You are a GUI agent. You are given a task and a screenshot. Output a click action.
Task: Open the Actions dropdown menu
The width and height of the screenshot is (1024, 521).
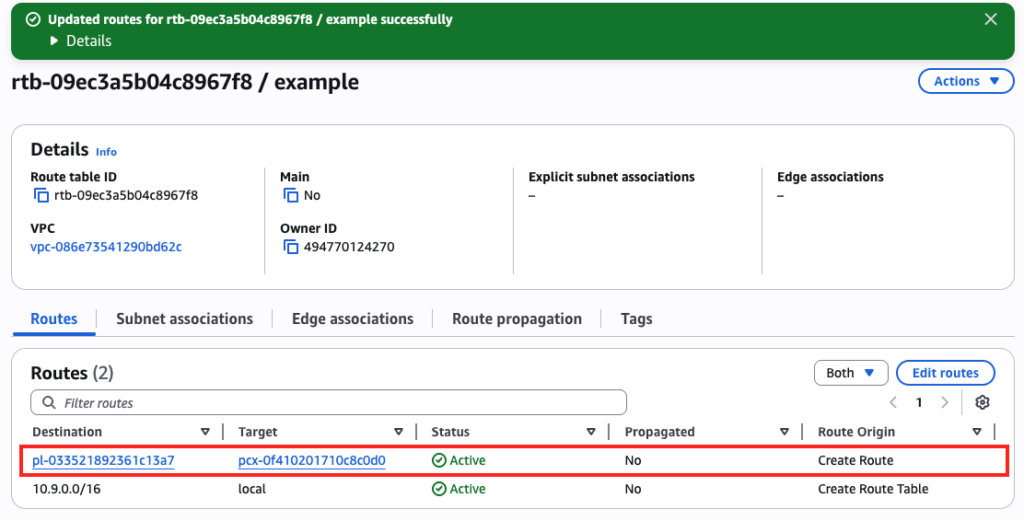coord(966,82)
